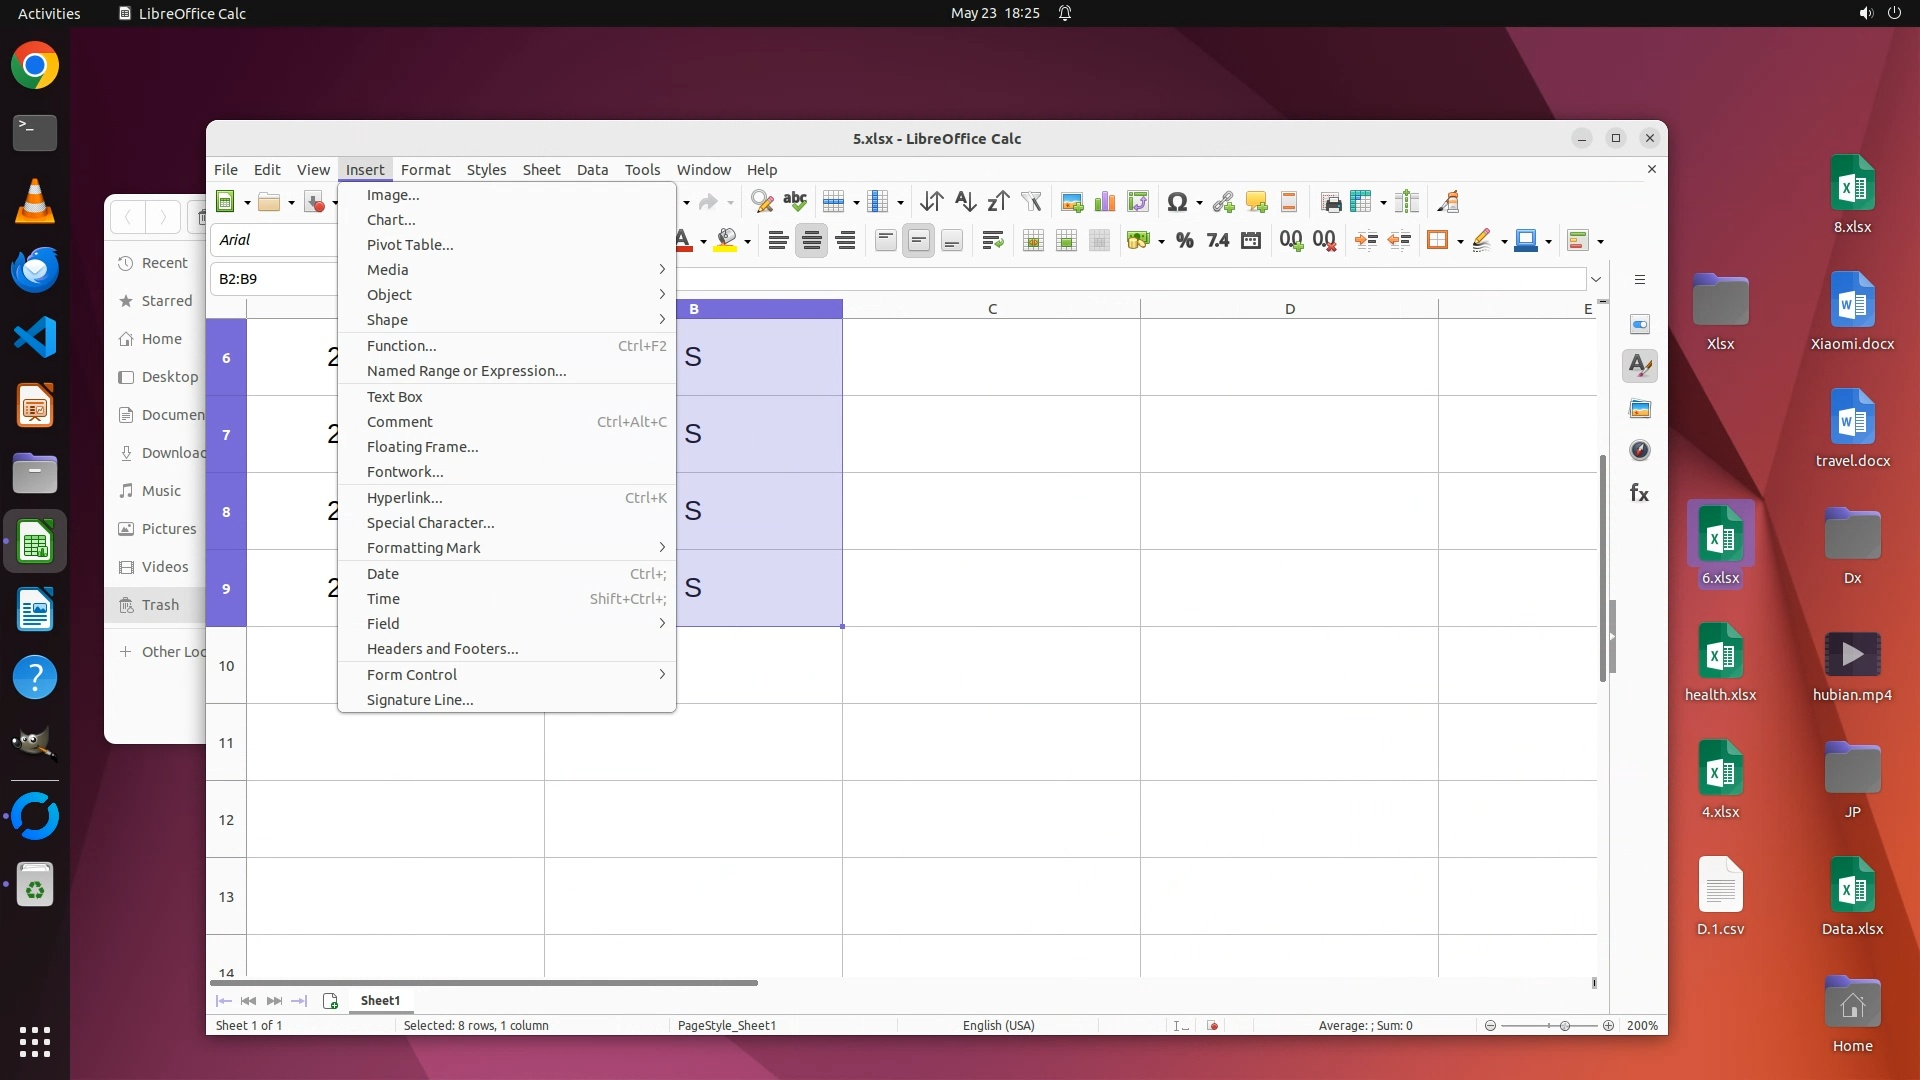Viewport: 1920px width, 1080px height.
Task: Click the AutoFilter funnel icon
Action: [x=1031, y=202]
